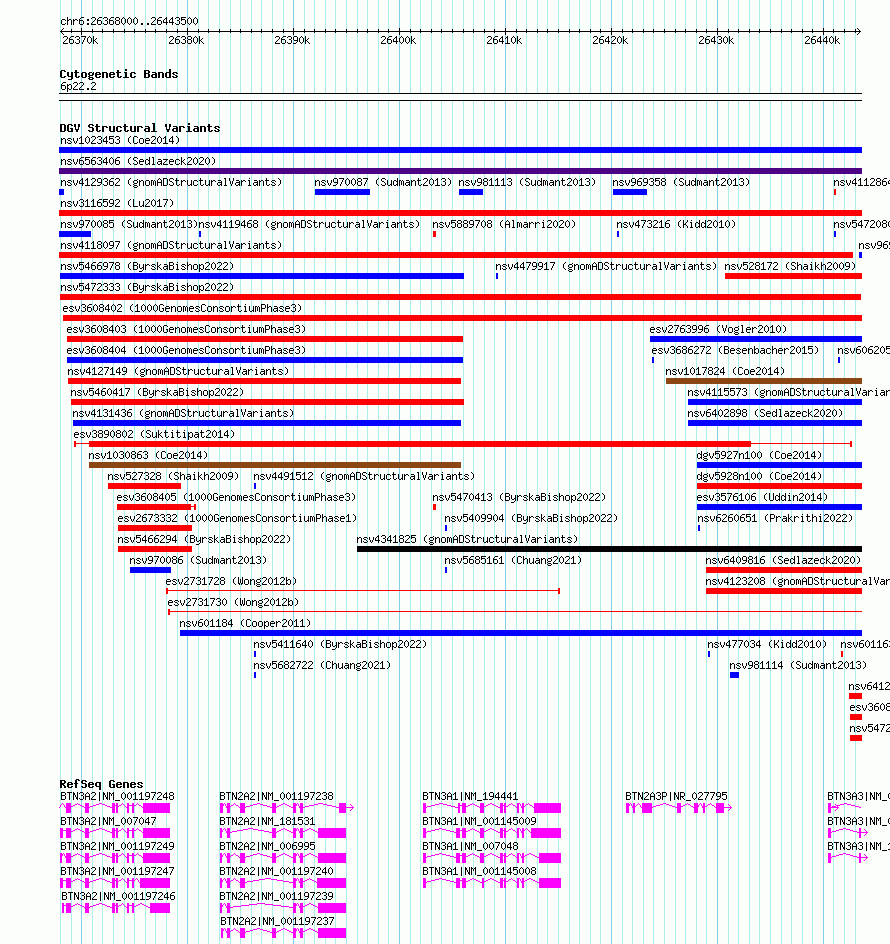Image resolution: width=890 pixels, height=944 pixels.
Task: Select nsv5889708 (Almarri2020) label
Action: 504,225
